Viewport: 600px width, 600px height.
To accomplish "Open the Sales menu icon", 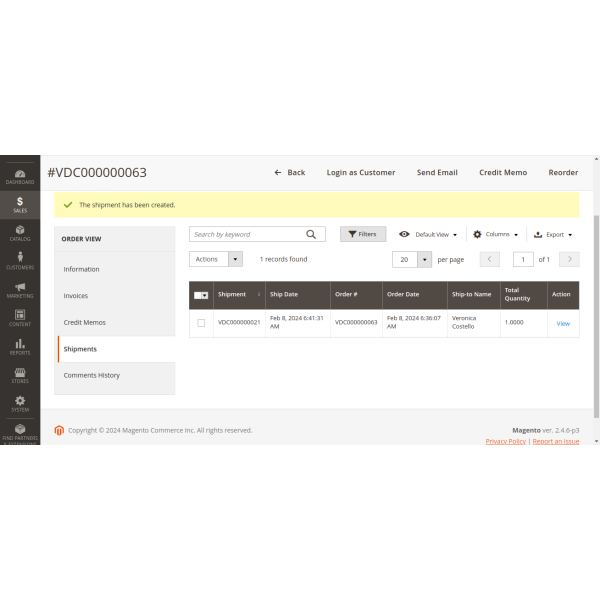I will 20,204.
